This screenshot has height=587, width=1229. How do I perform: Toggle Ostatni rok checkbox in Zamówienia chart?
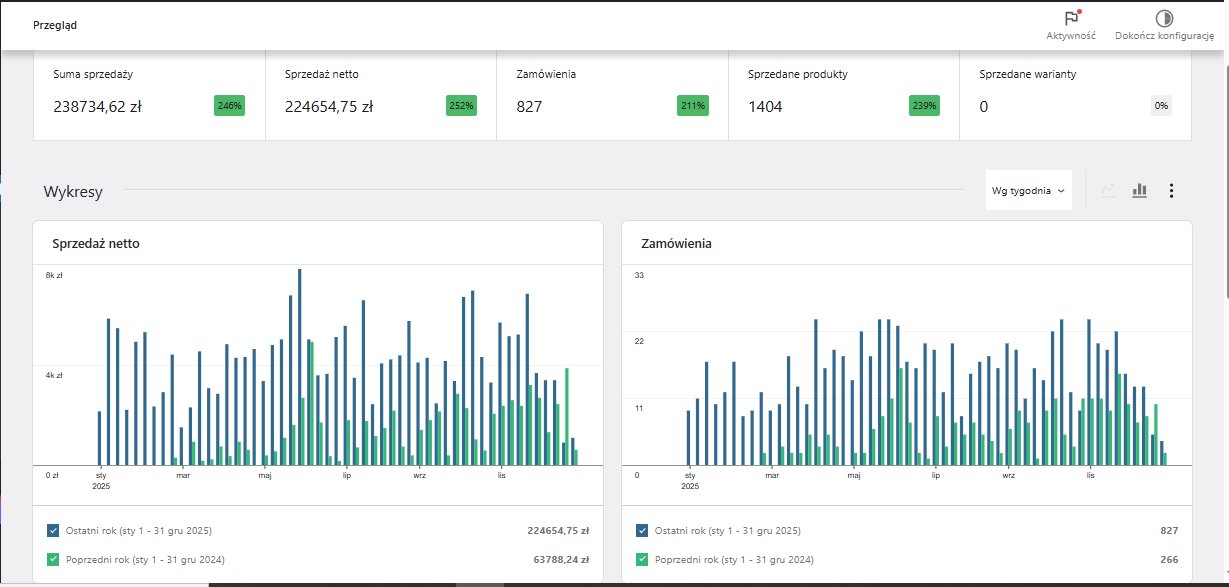[x=642, y=530]
